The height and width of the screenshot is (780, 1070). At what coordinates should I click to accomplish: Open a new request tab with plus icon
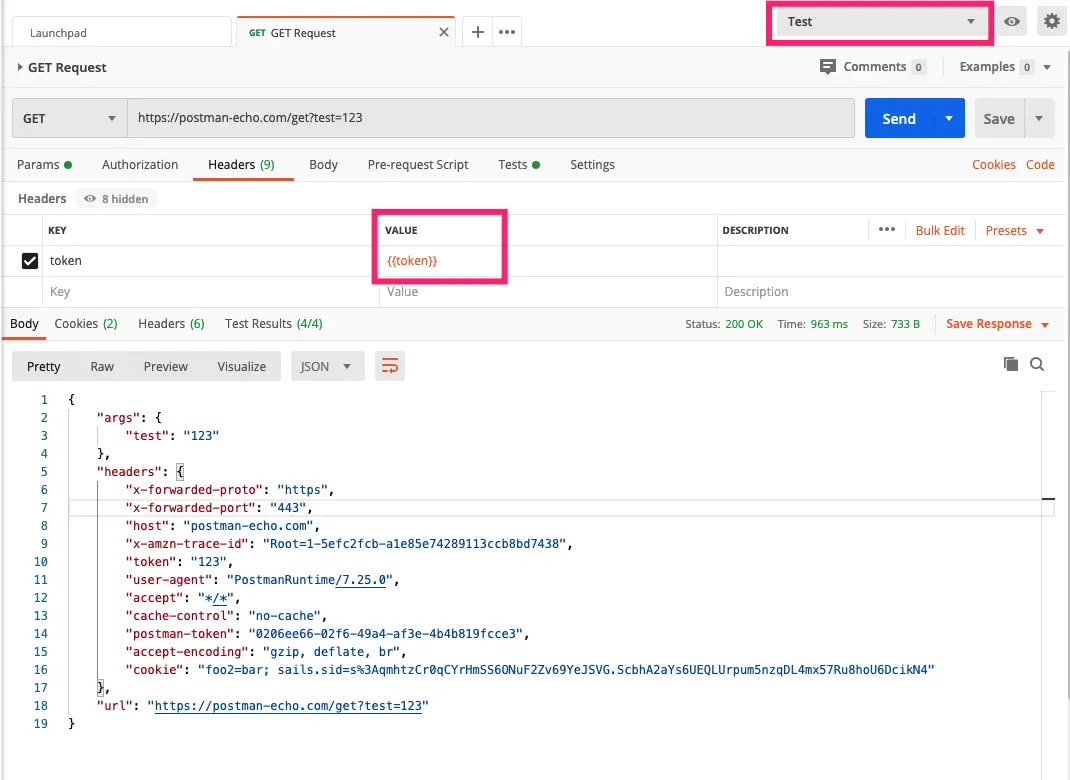point(478,32)
